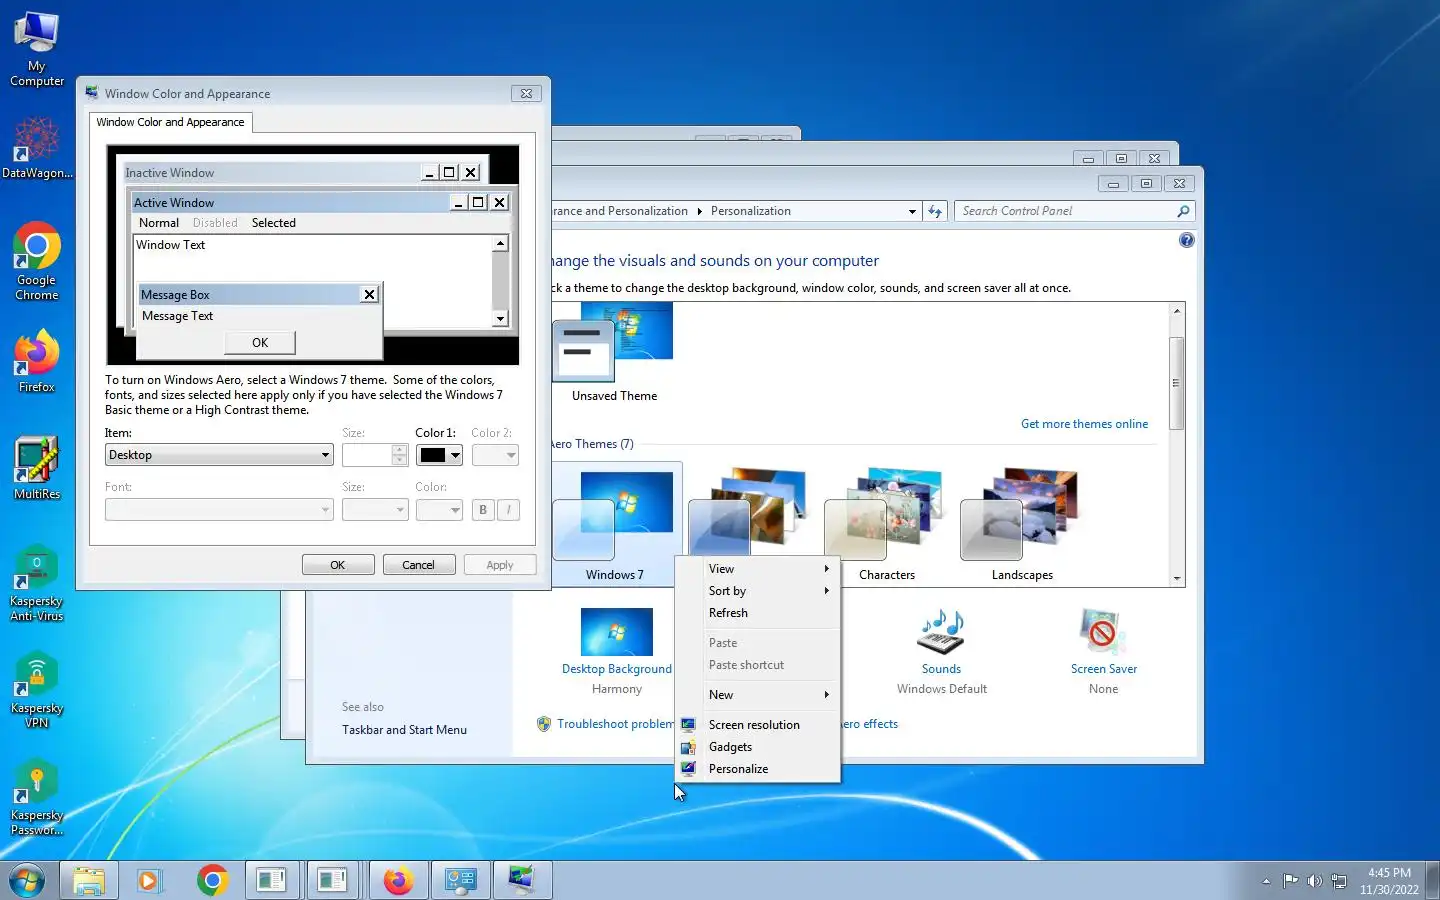Image resolution: width=1440 pixels, height=900 pixels.
Task: Click the preview Message Box OK button
Action: point(260,343)
